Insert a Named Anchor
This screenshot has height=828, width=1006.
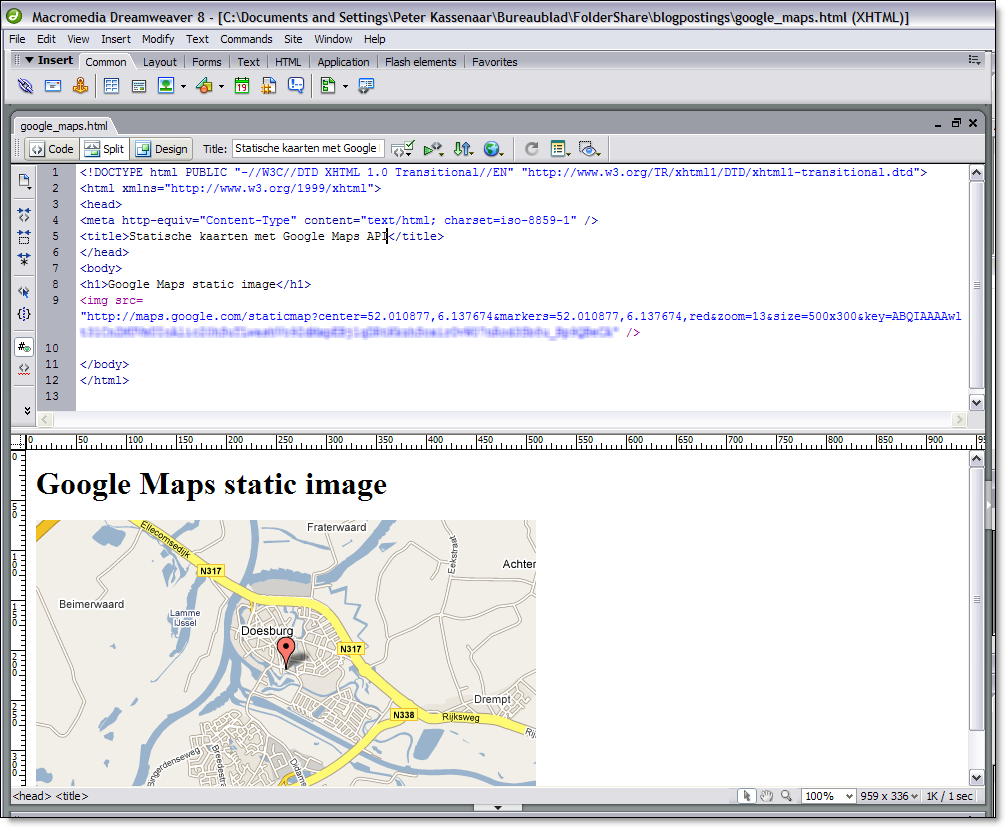point(80,85)
